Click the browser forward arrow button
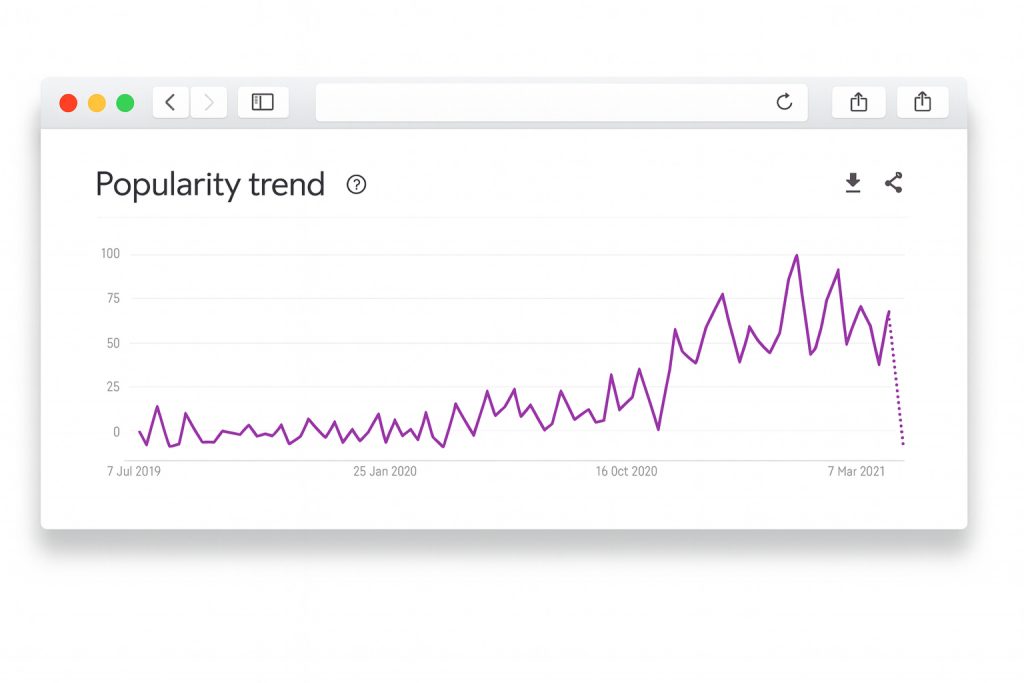Screen dimensions: 1024x683 click(209, 102)
